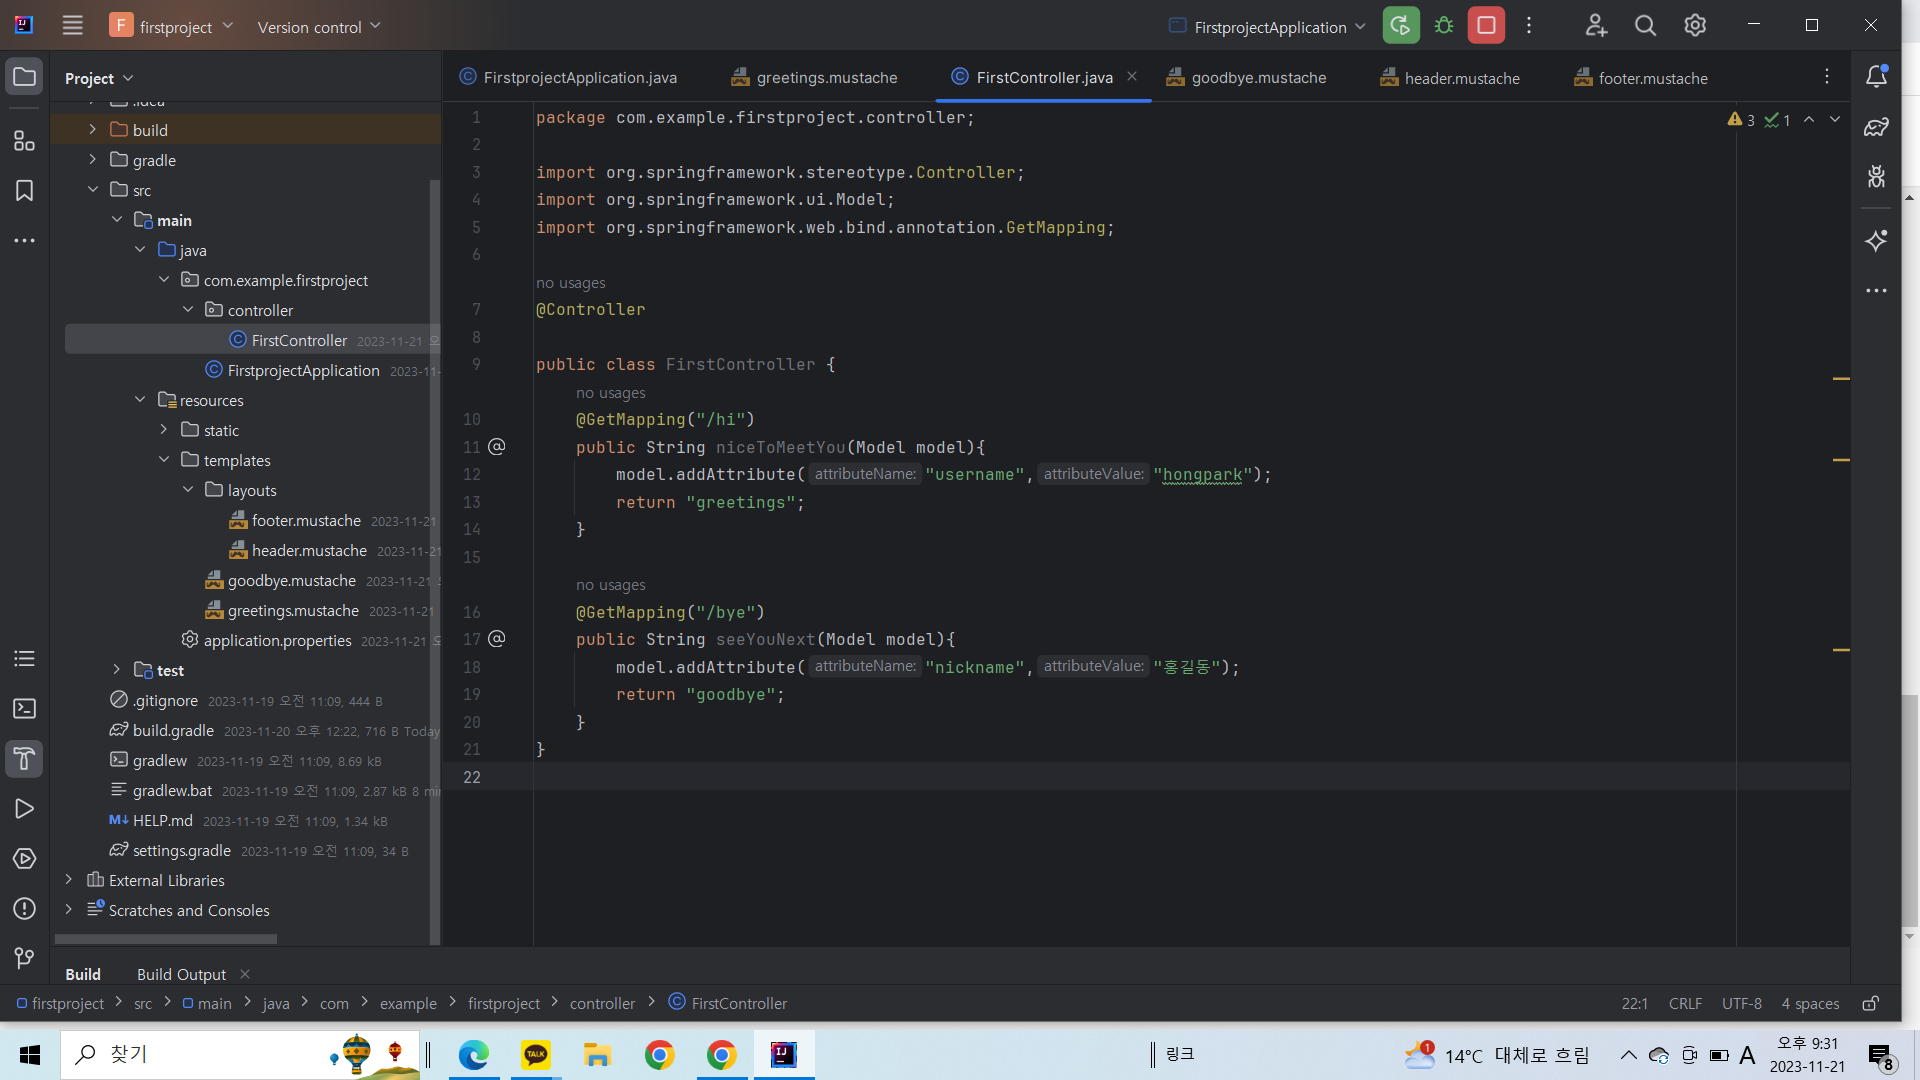Click the UTF-8 encoding status button
The height and width of the screenshot is (1080, 1920).
click(x=1741, y=1003)
